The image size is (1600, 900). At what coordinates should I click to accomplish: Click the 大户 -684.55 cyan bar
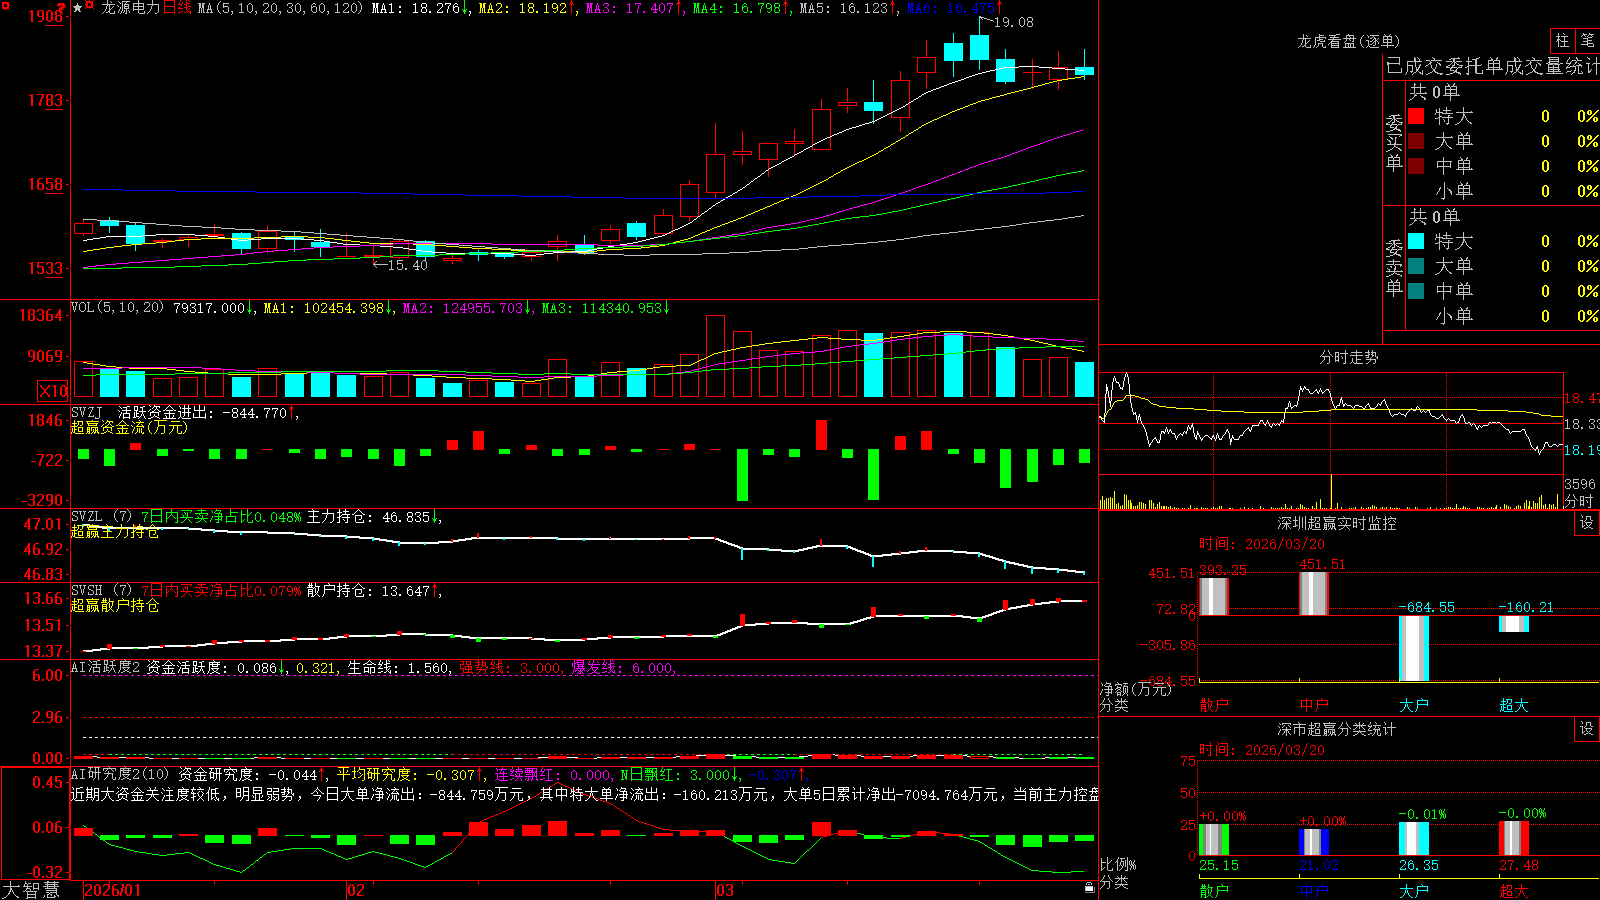pos(1414,648)
